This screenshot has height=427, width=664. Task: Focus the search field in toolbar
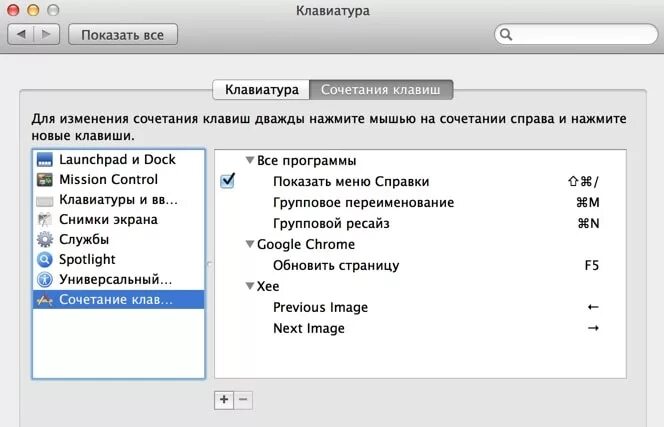pos(576,34)
